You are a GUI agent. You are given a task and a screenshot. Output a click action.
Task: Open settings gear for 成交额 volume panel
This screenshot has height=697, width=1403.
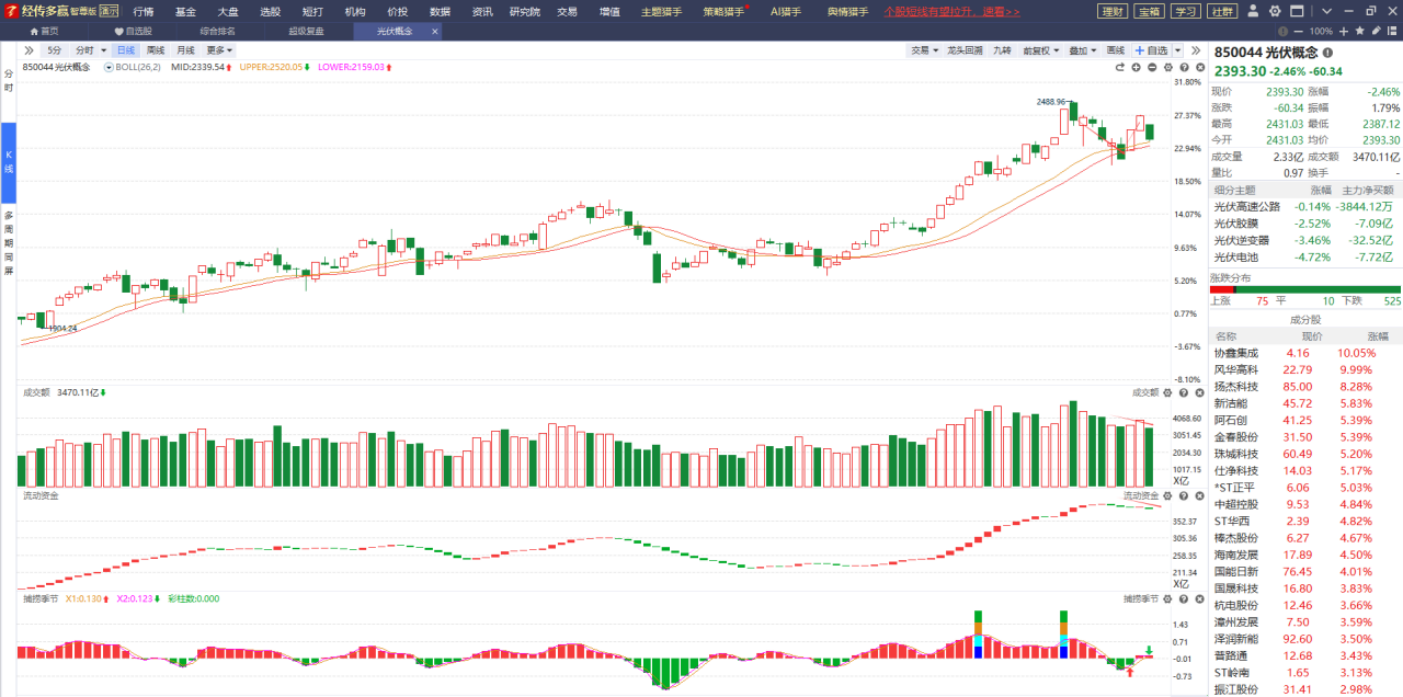coord(1168,393)
